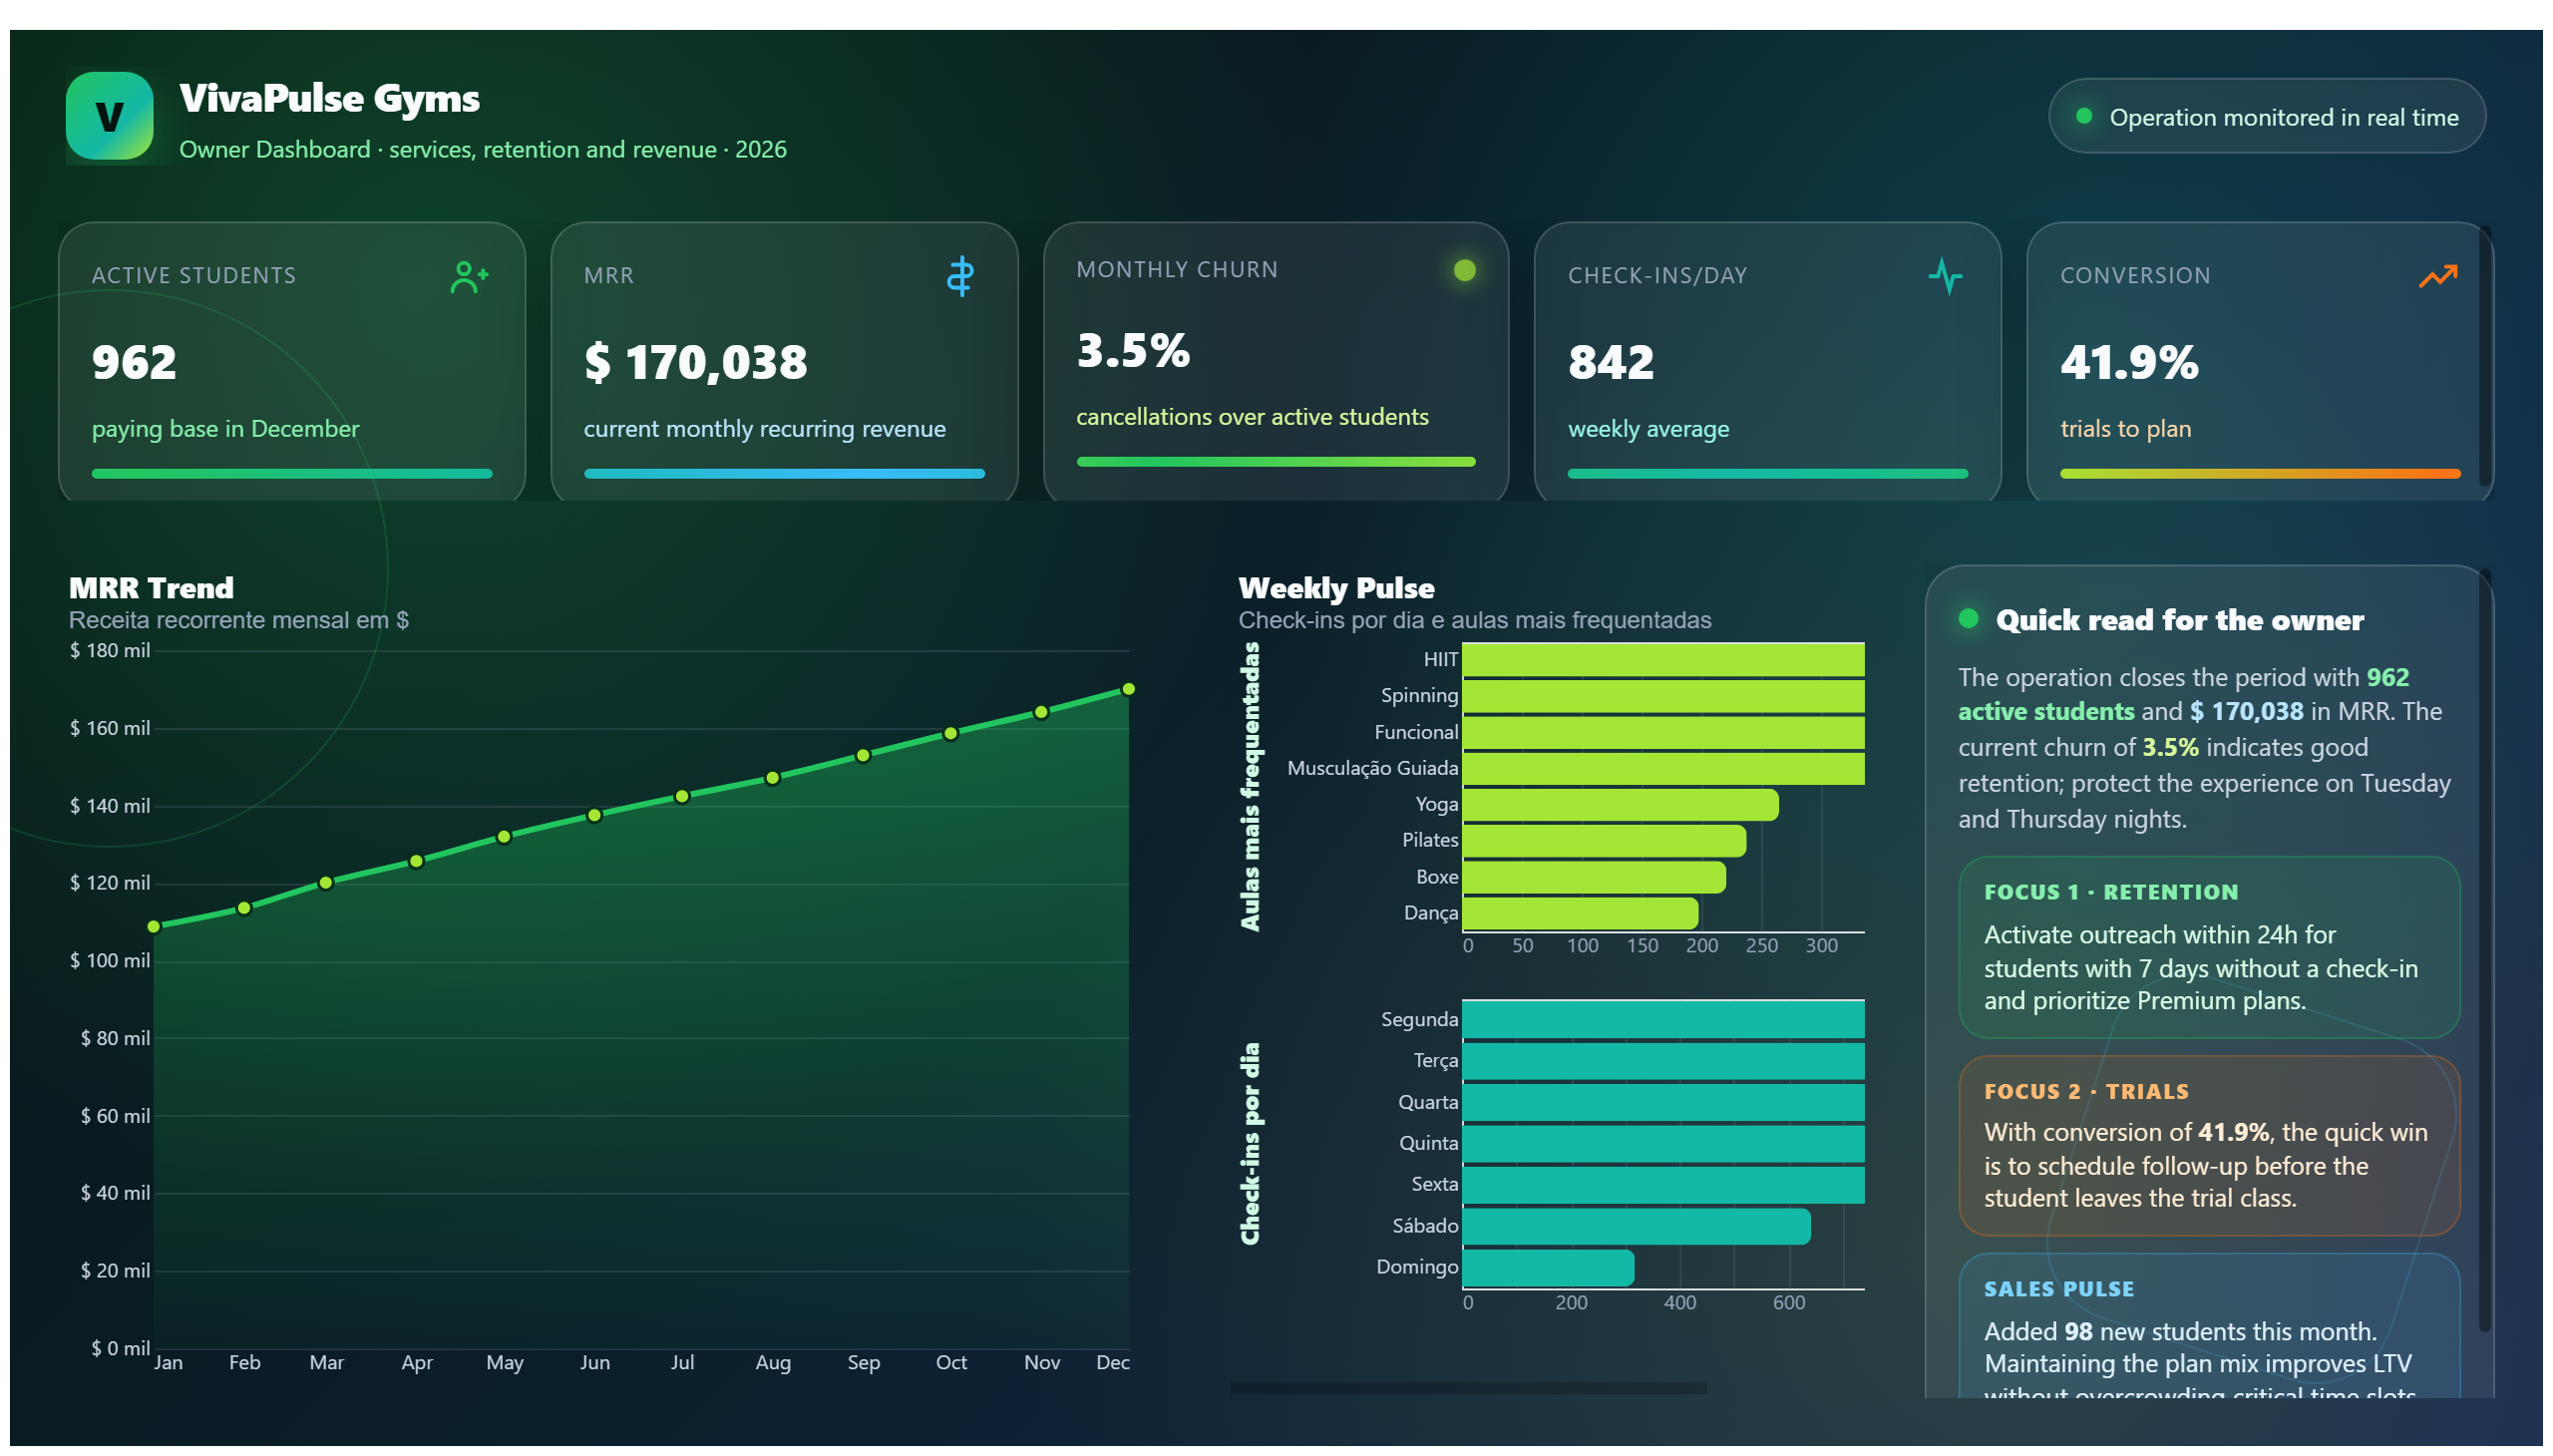Click the dollar icon on the MRR card
This screenshot has width=2553, height=1456.
(960, 276)
